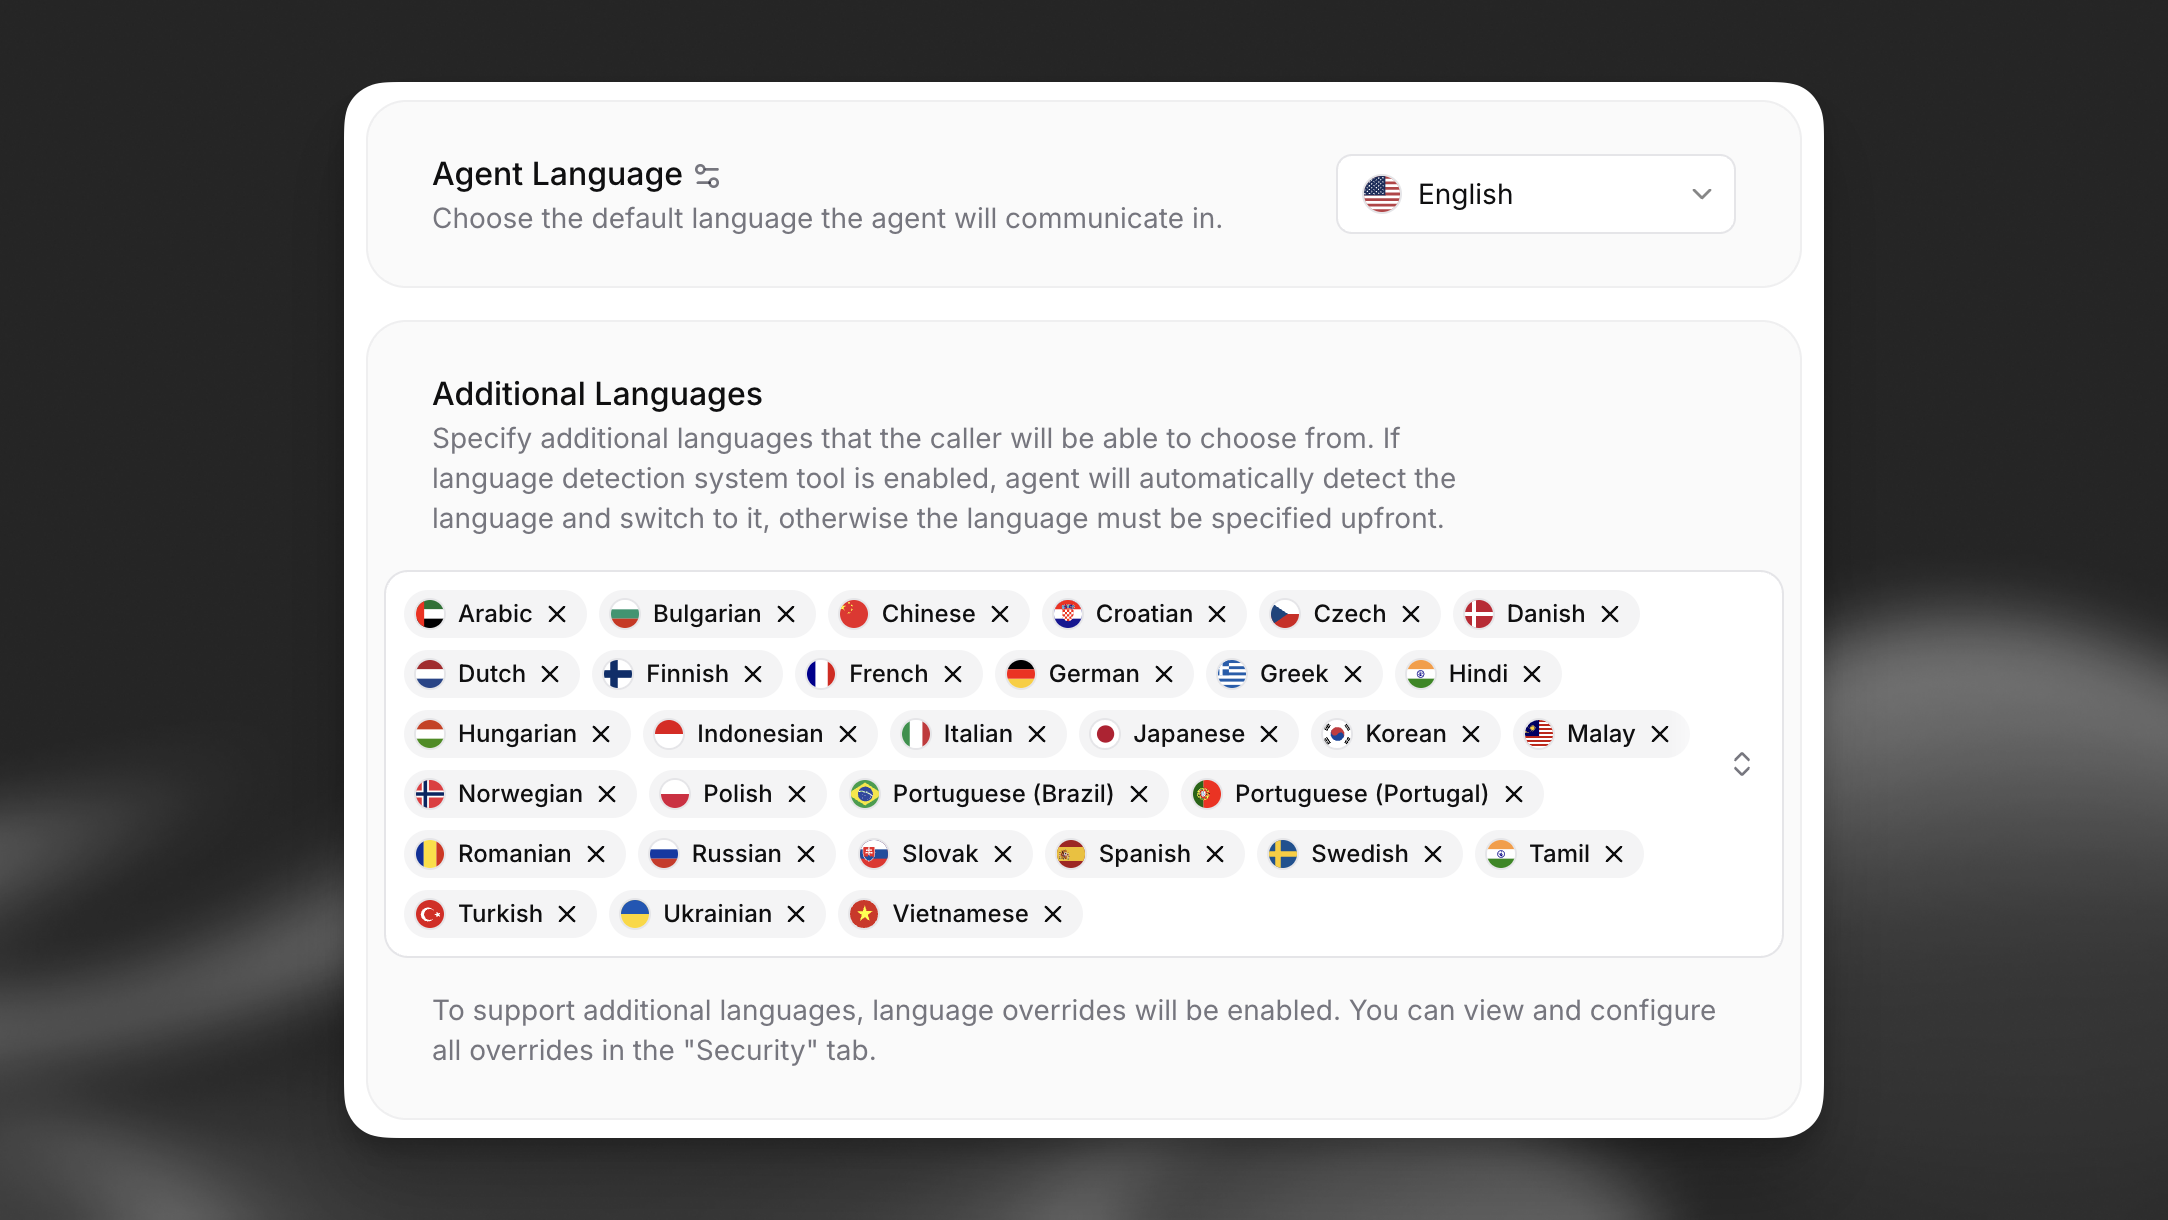Open the default agent language dropdown
Screen dimensions: 2168x1220
click(x=1535, y=194)
